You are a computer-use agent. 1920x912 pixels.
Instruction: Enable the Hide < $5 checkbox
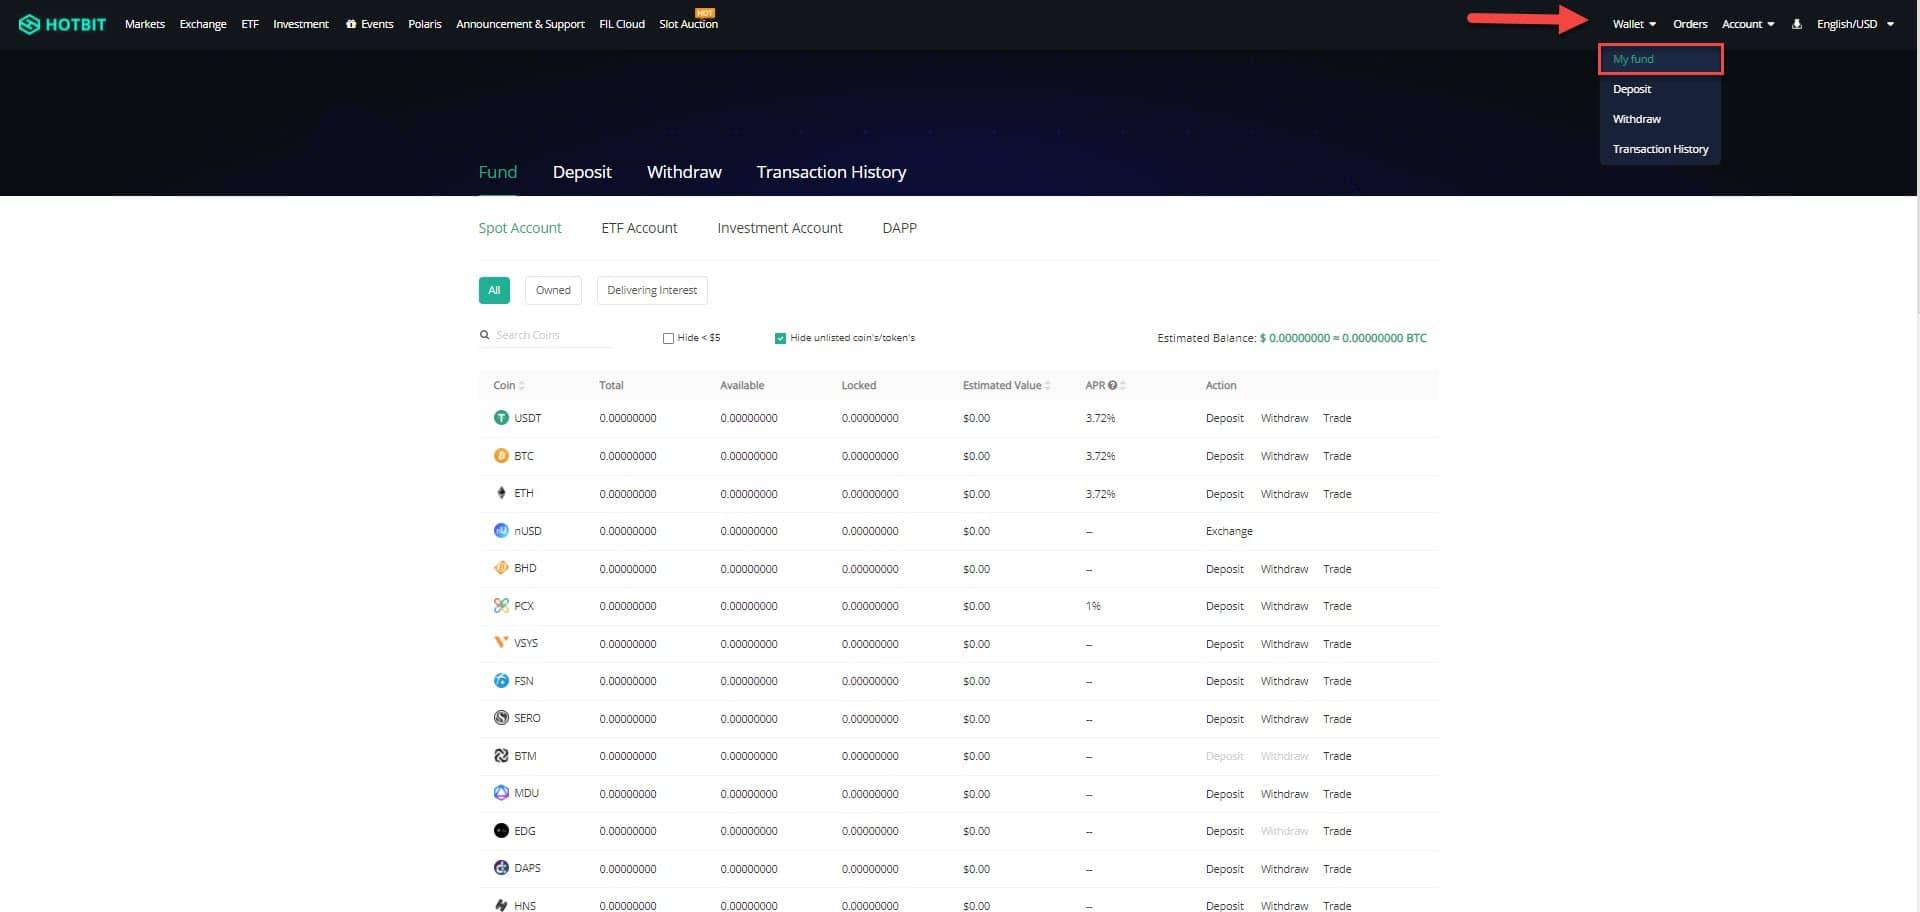click(x=668, y=338)
